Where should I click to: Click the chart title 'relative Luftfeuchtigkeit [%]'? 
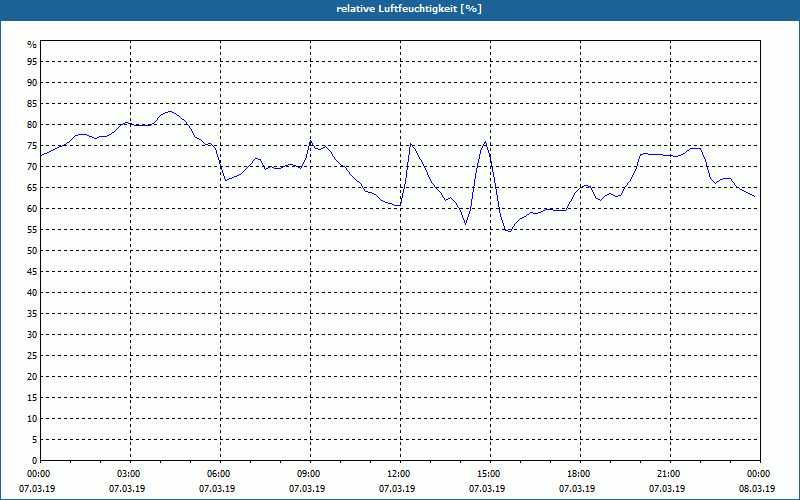pos(409,9)
